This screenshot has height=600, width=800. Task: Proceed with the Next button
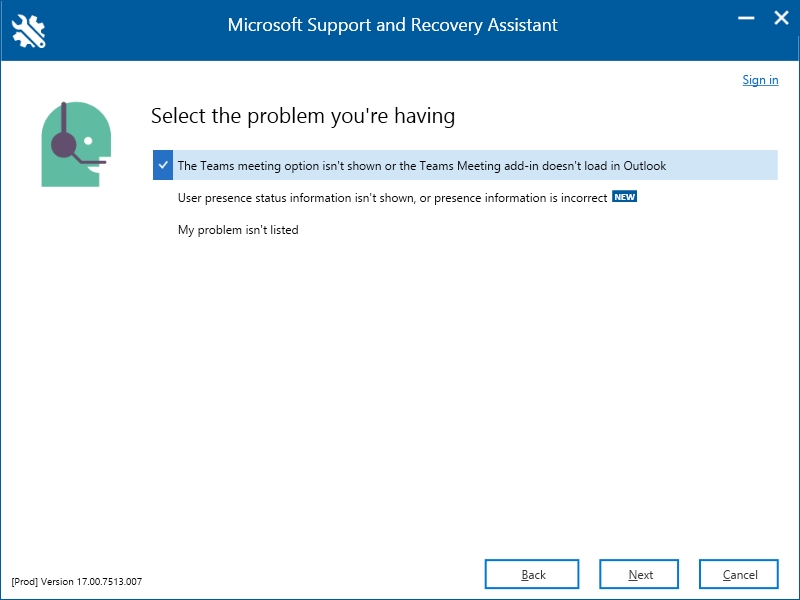640,574
